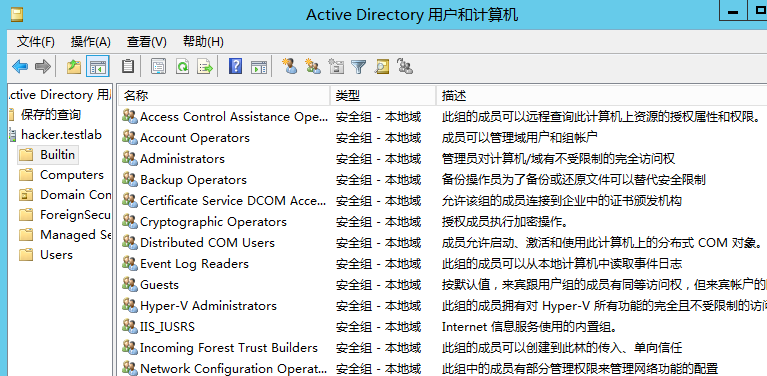This screenshot has height=376, width=767.
Task: Click description 成员可以管理域用户和组帐户
Action: click(x=519, y=138)
